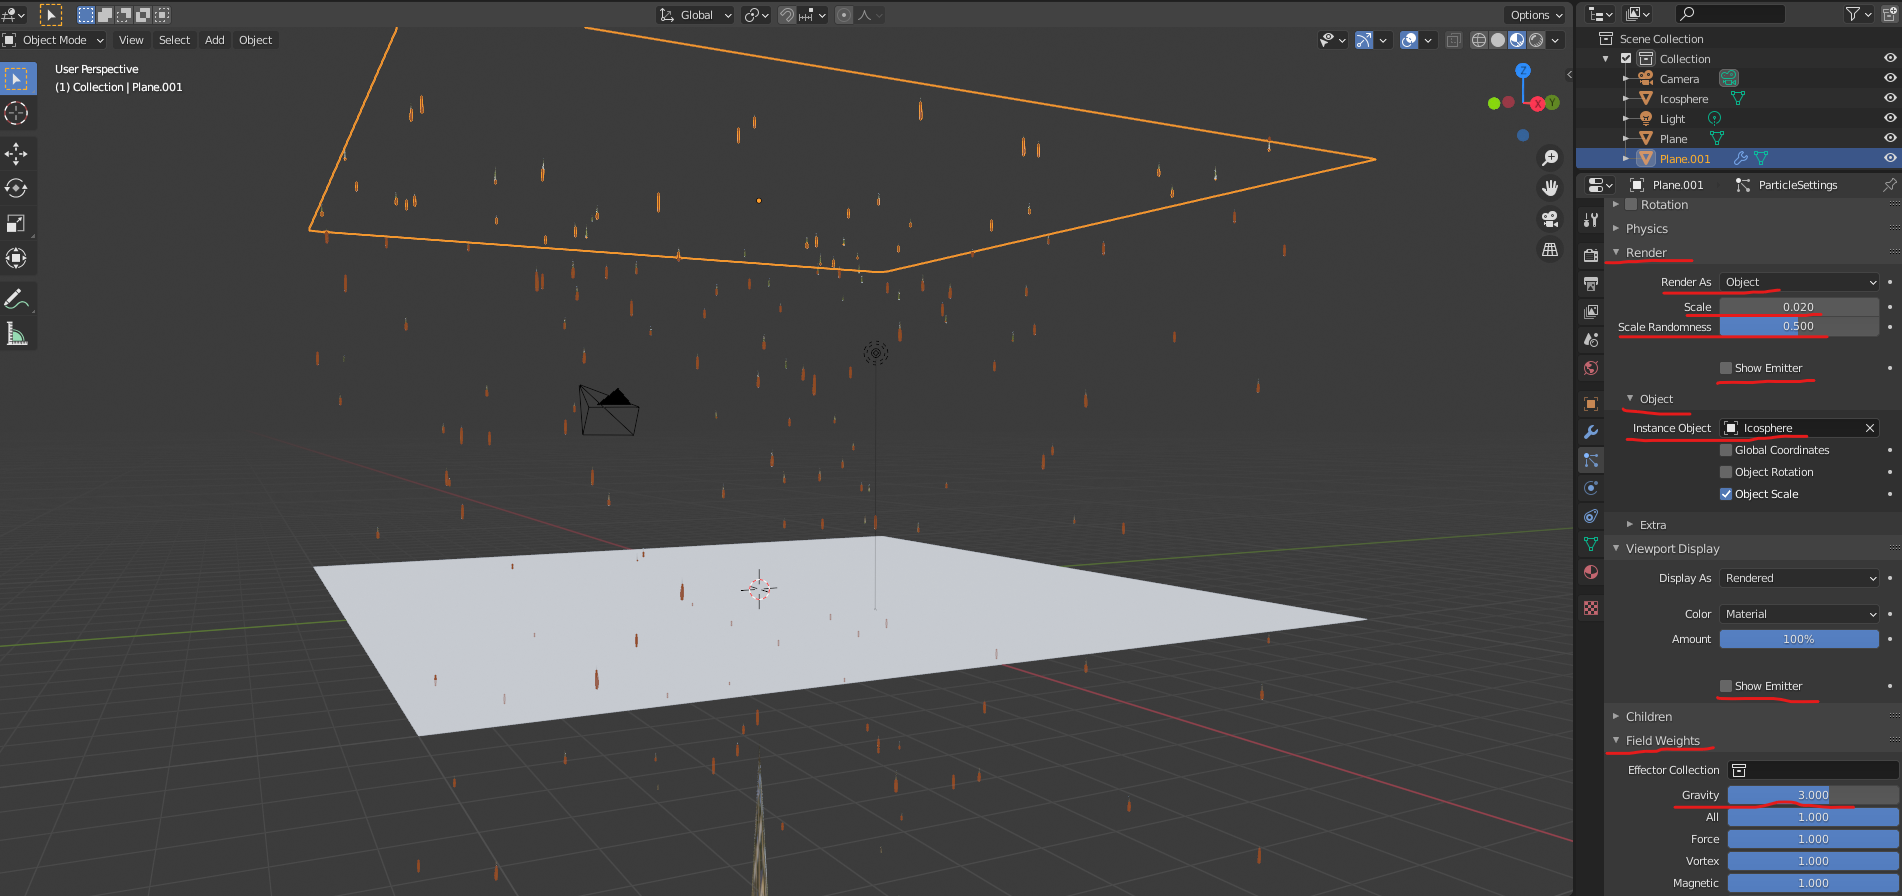
Task: Select the Measure tool
Action: pos(16,333)
